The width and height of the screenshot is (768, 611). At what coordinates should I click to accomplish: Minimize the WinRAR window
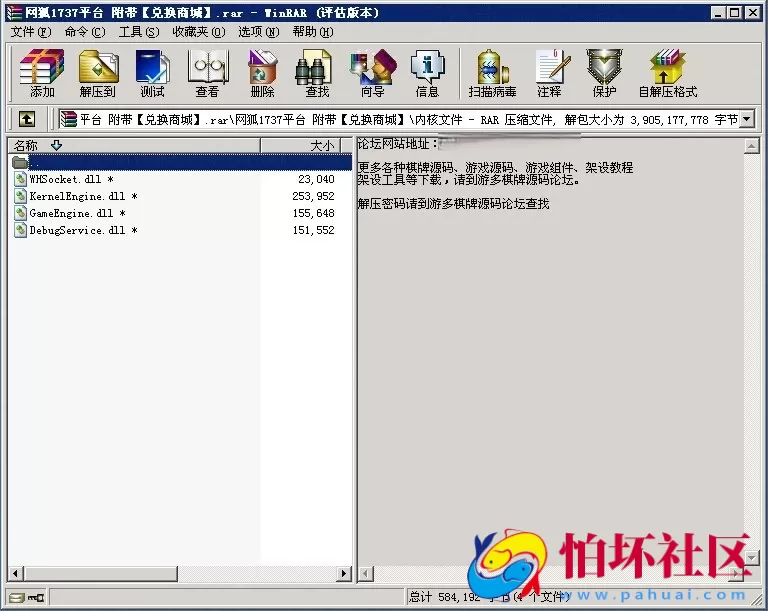(x=718, y=13)
